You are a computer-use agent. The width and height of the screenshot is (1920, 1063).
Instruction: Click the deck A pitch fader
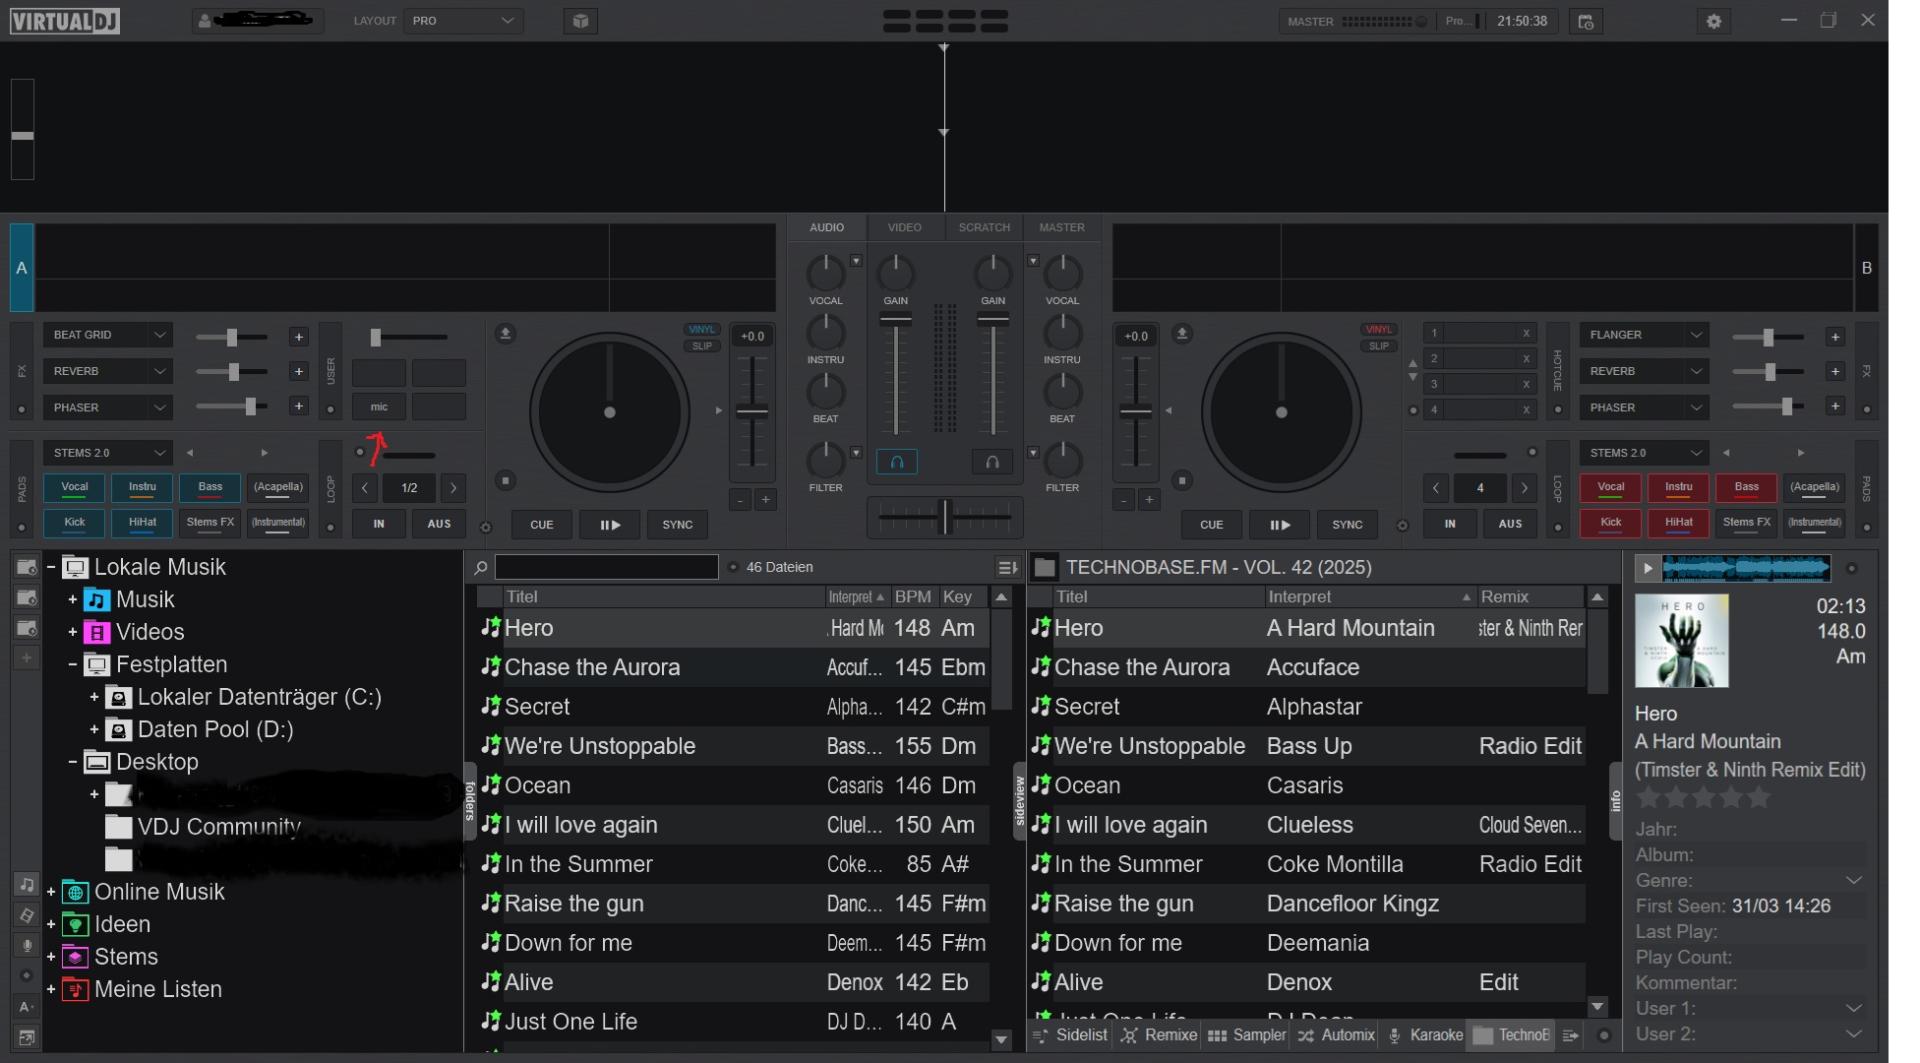[752, 411]
